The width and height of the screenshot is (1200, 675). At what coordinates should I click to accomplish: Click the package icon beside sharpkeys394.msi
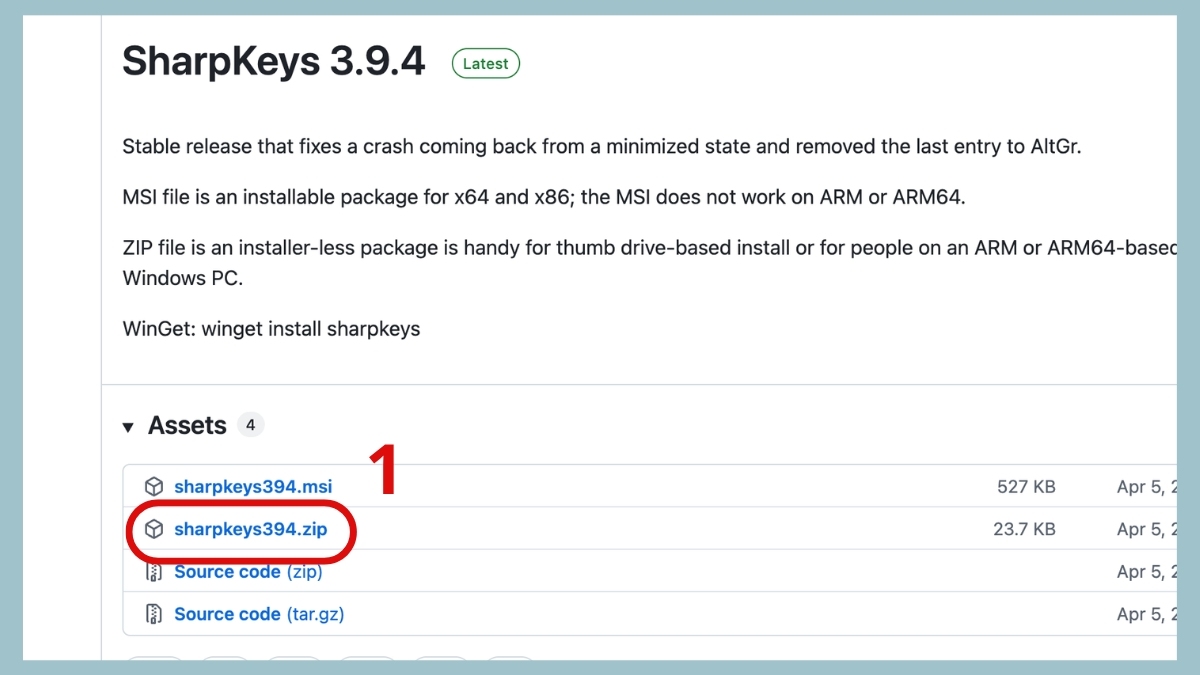click(154, 487)
